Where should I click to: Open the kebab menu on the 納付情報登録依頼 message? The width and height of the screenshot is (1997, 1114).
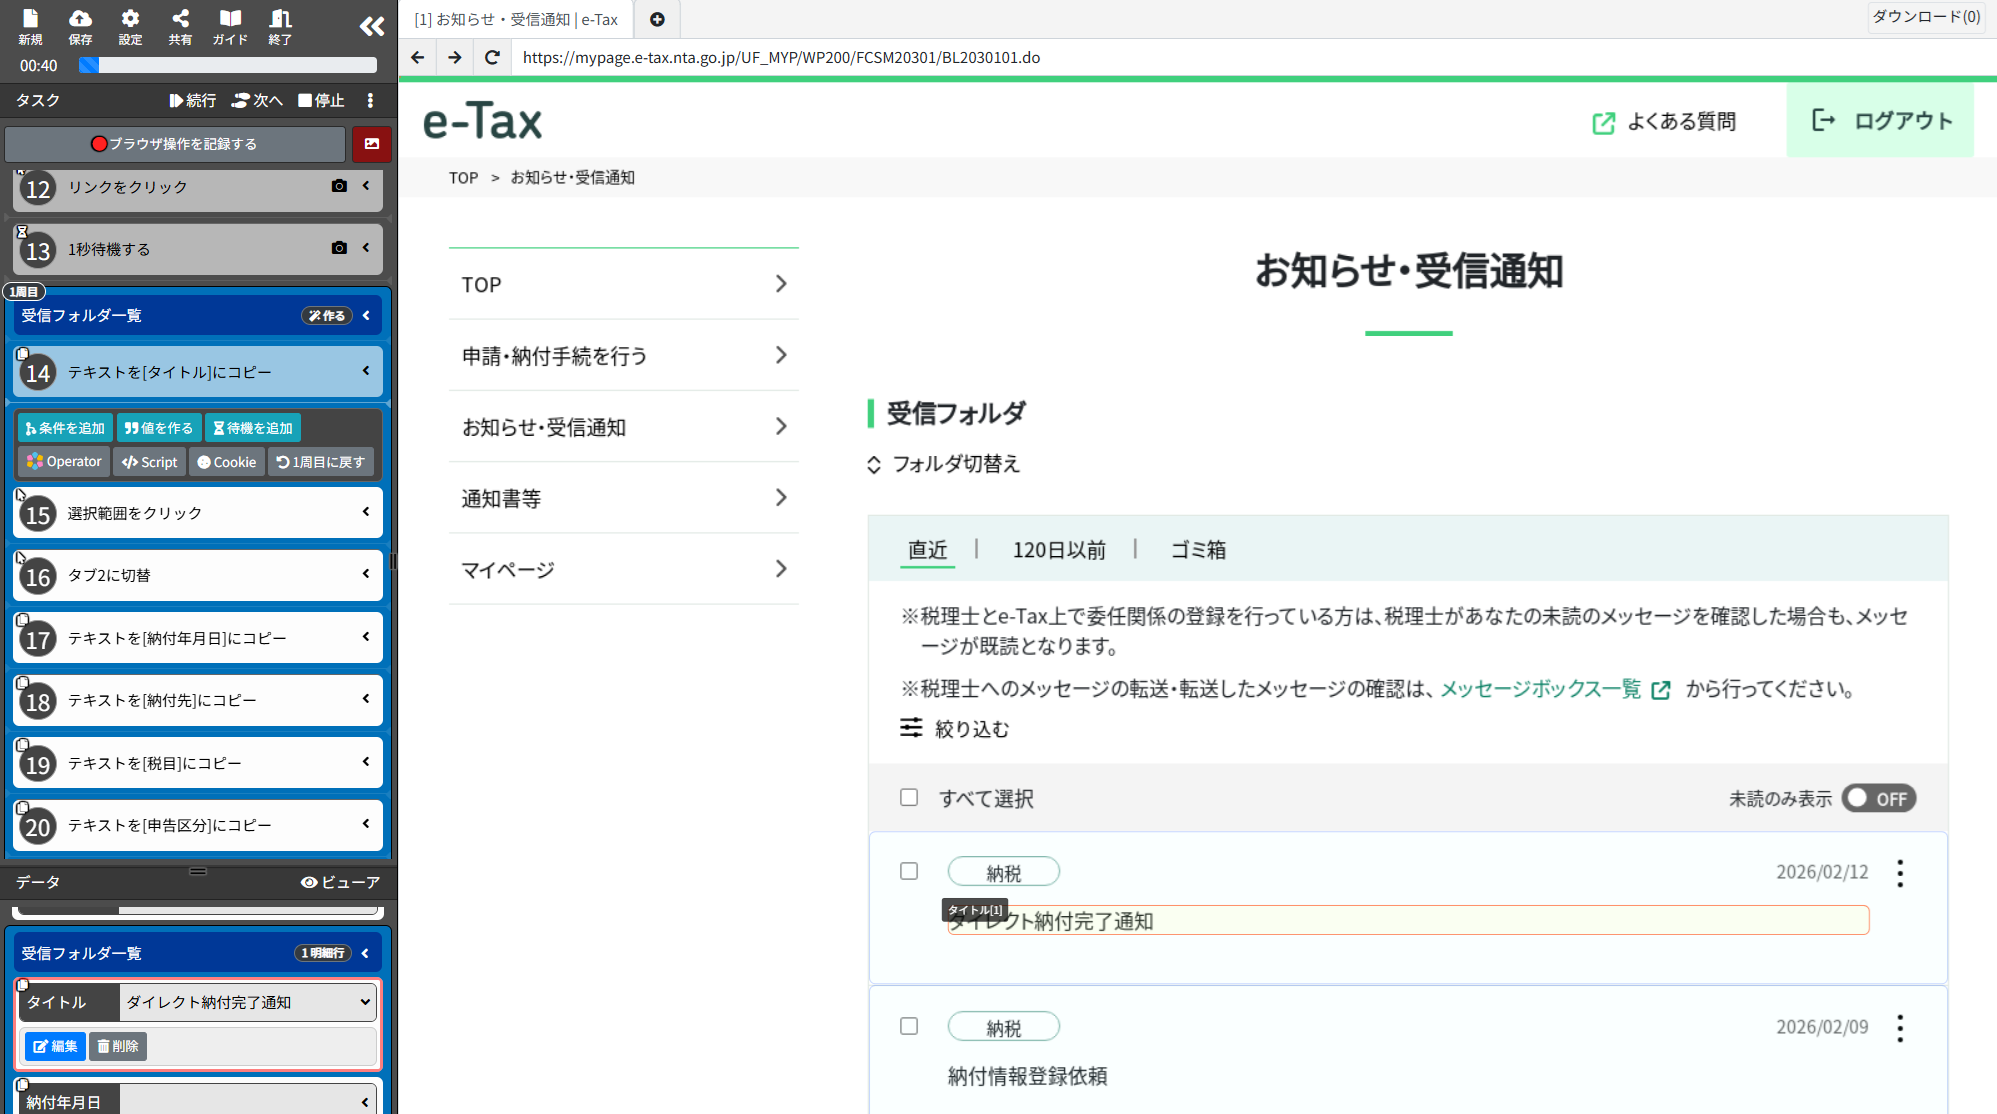coord(1899,1026)
